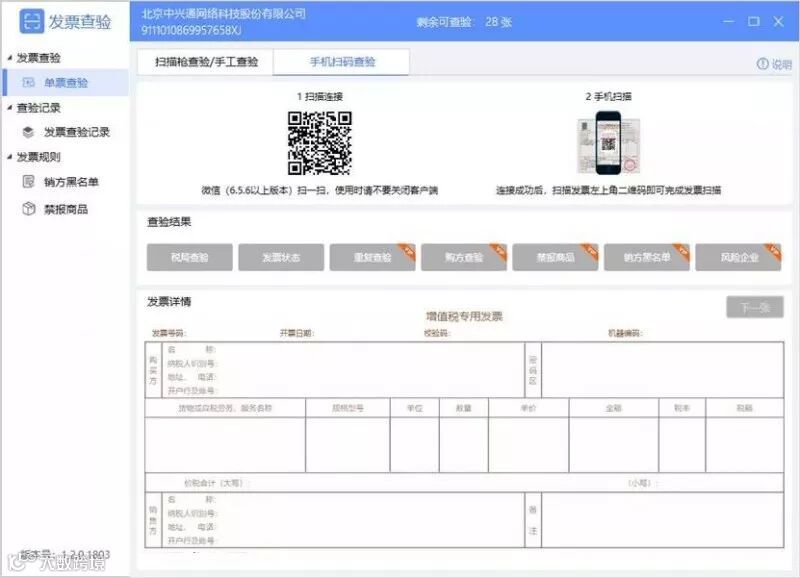Click the 销方黑名单 document icon

(x=29, y=181)
